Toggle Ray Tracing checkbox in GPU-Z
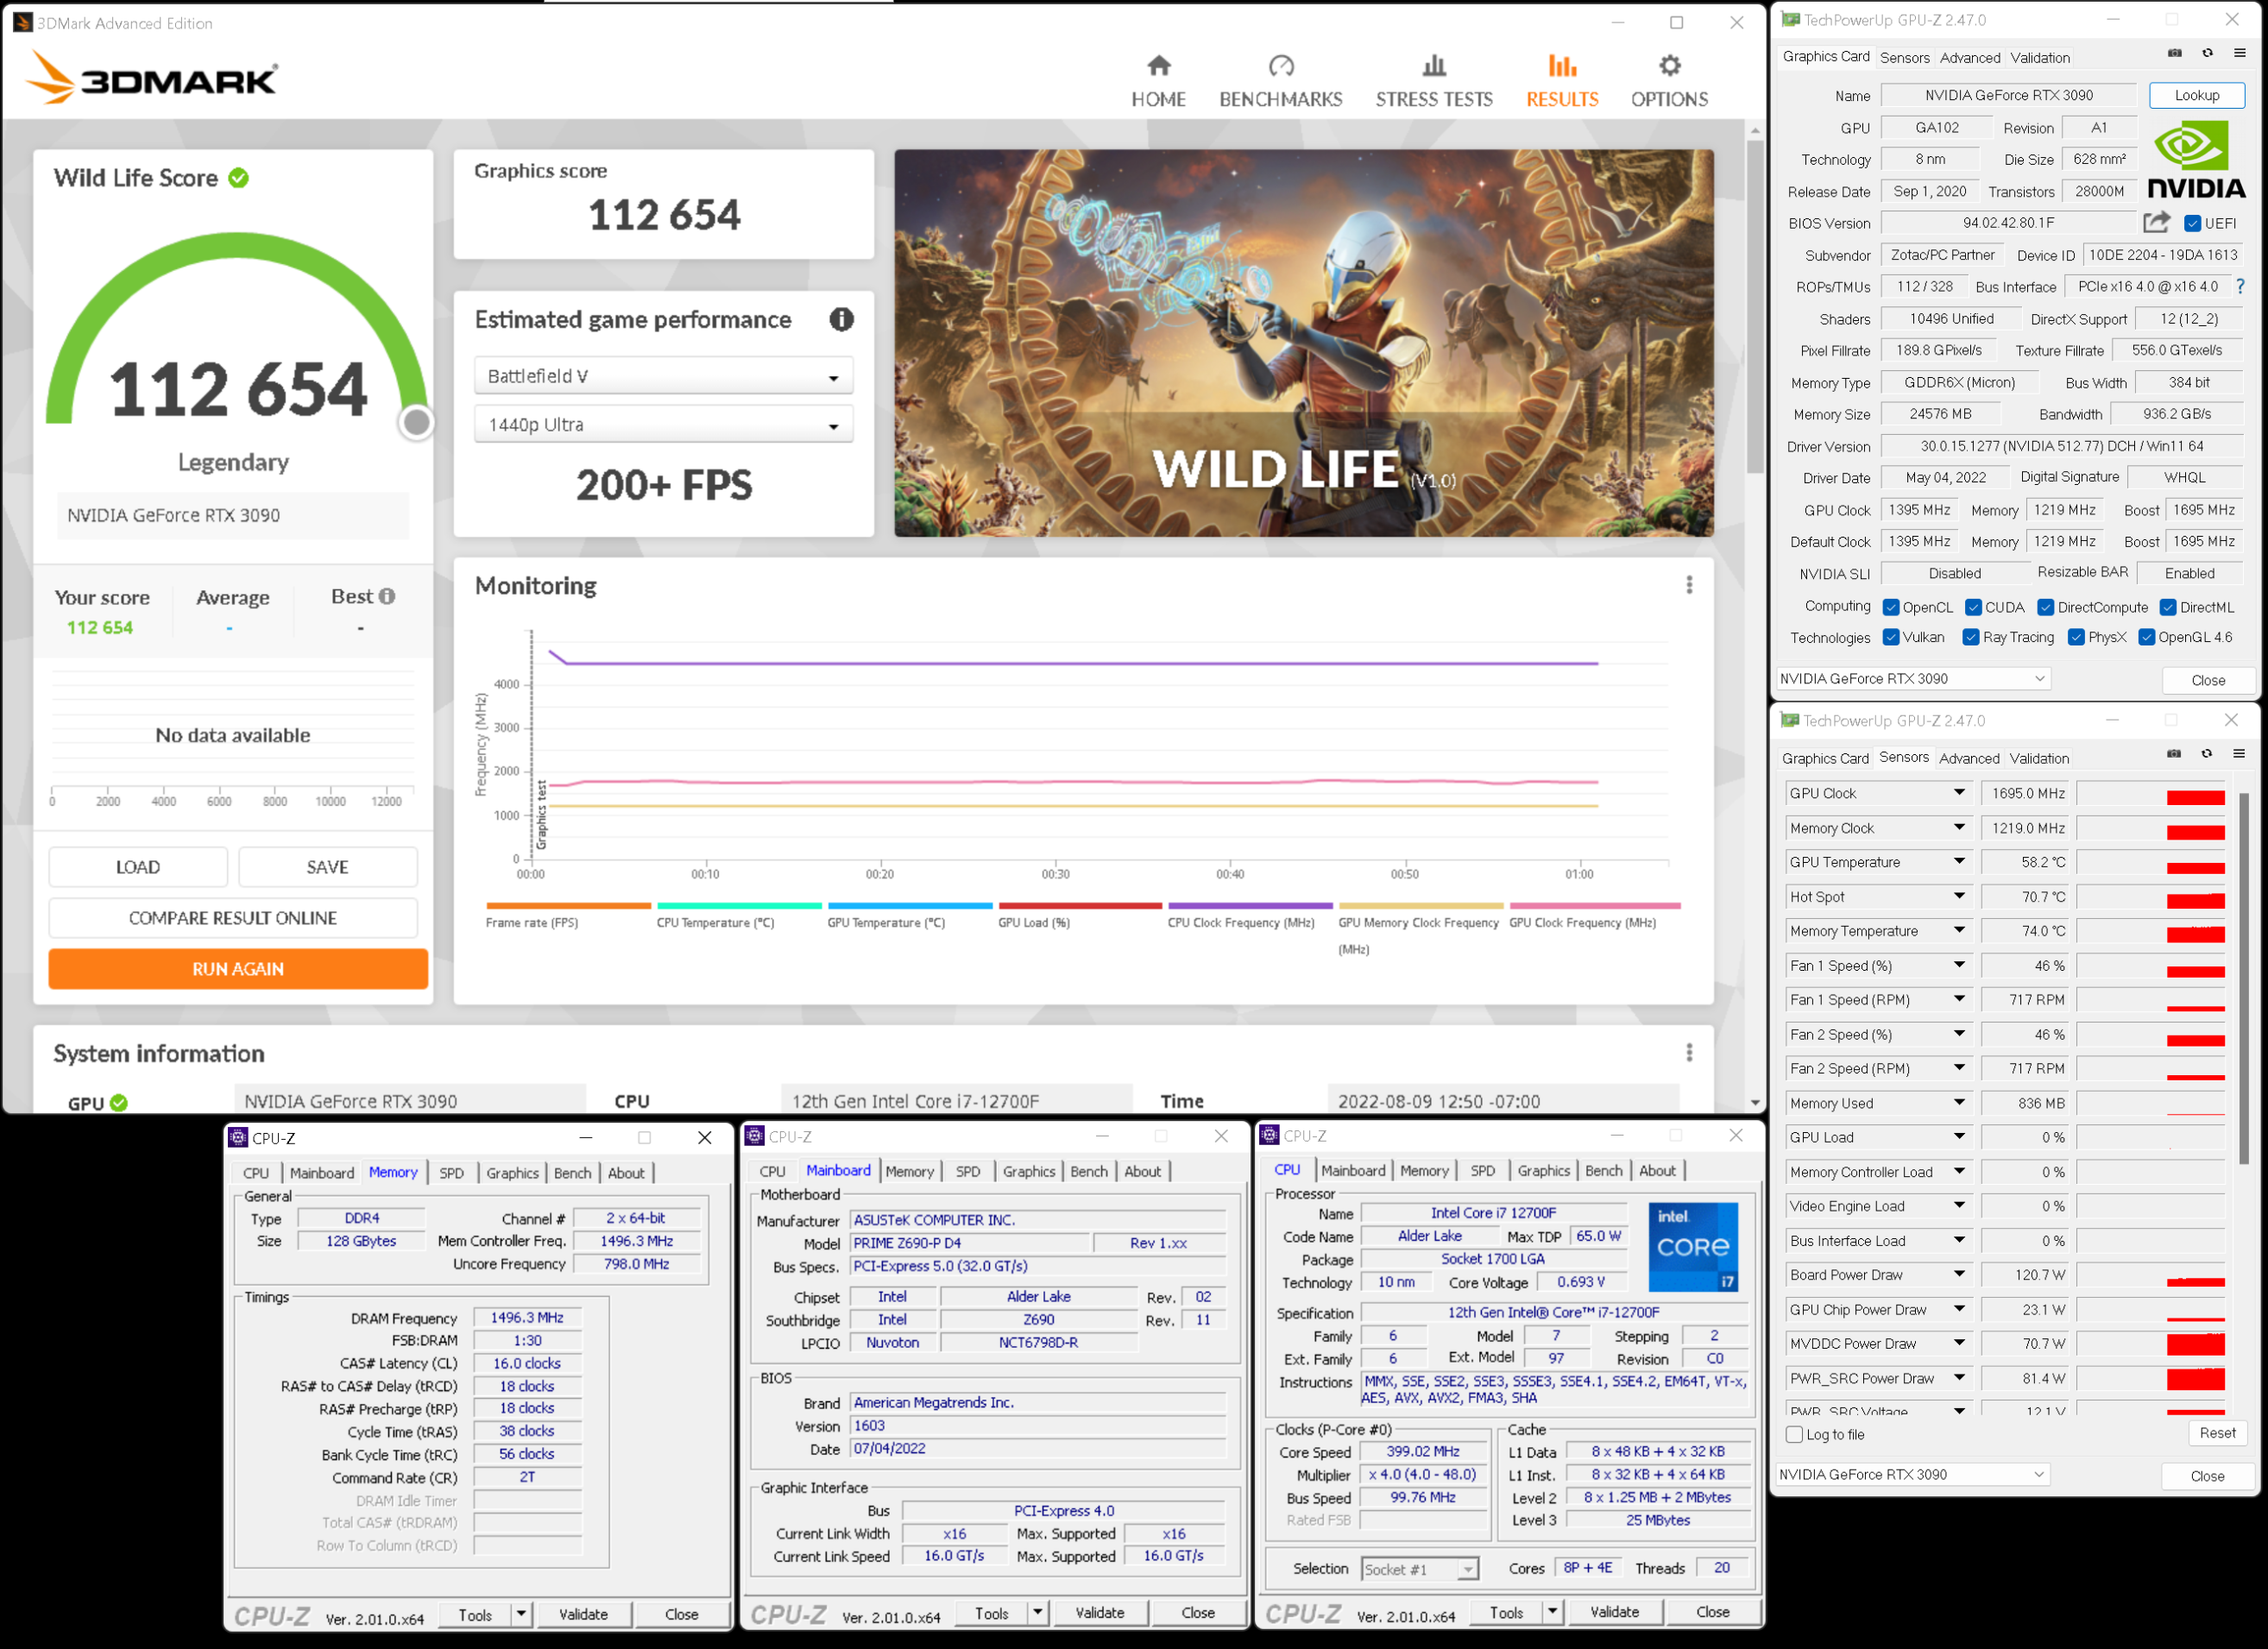2268x1649 pixels. (x=1970, y=637)
